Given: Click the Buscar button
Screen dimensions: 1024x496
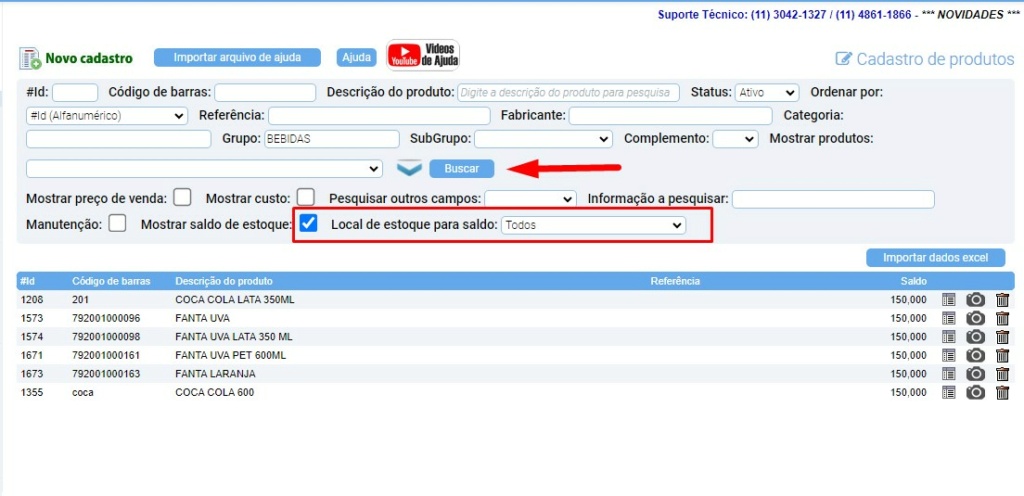Looking at the screenshot, I should click(462, 168).
